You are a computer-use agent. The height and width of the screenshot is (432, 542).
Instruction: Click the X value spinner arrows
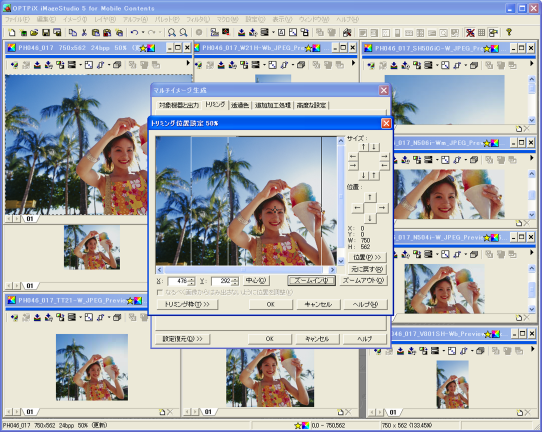(x=192, y=281)
